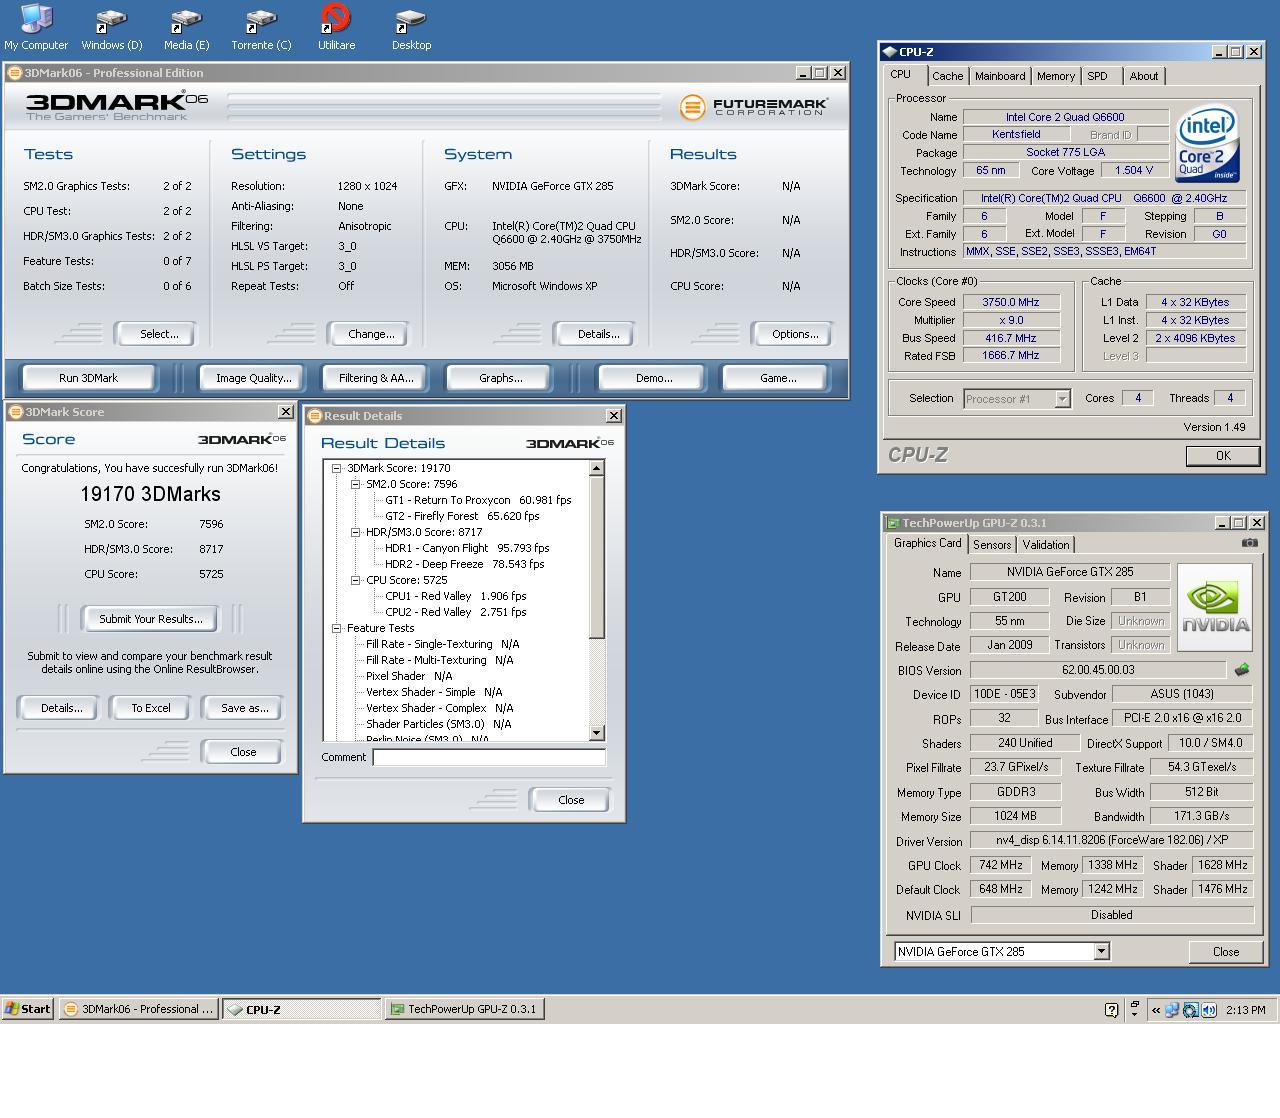Open Windows (D) drive shortcut
Viewport: 1280px width, 1118px height.
coord(111,27)
